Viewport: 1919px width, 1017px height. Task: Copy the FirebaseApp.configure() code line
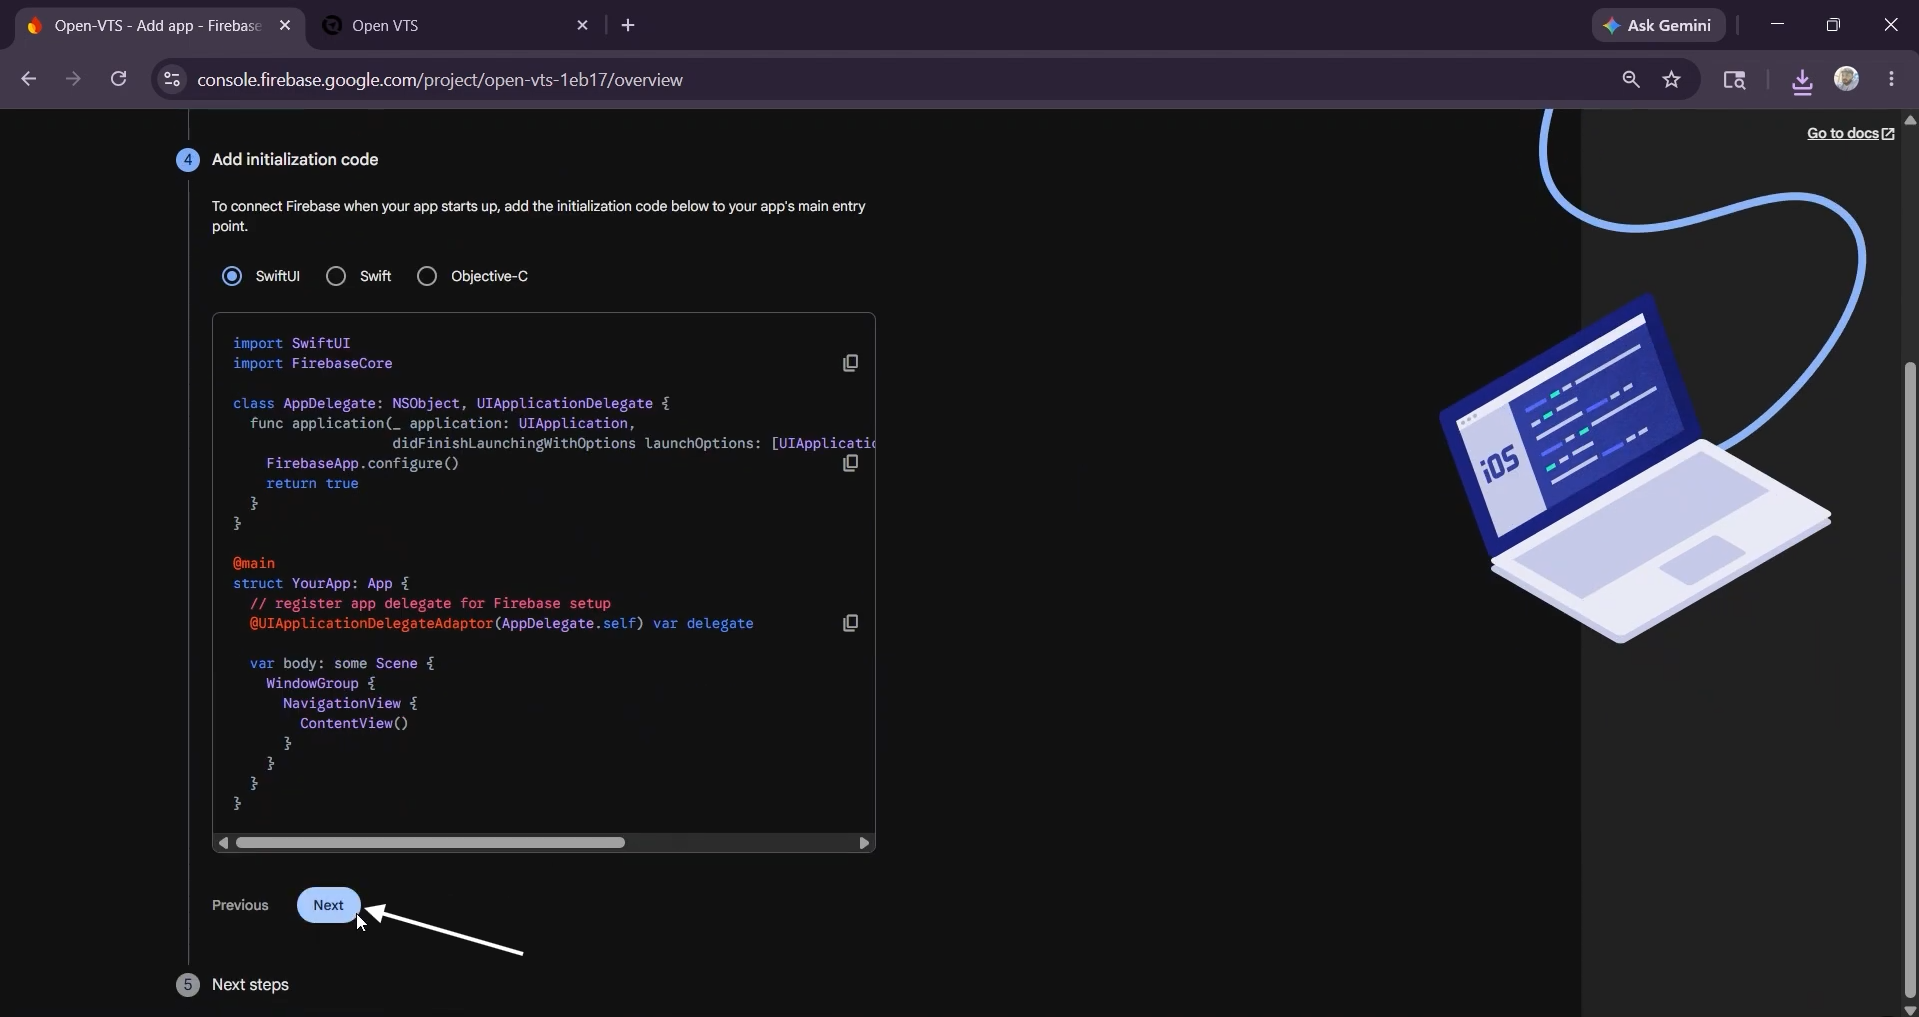(850, 463)
